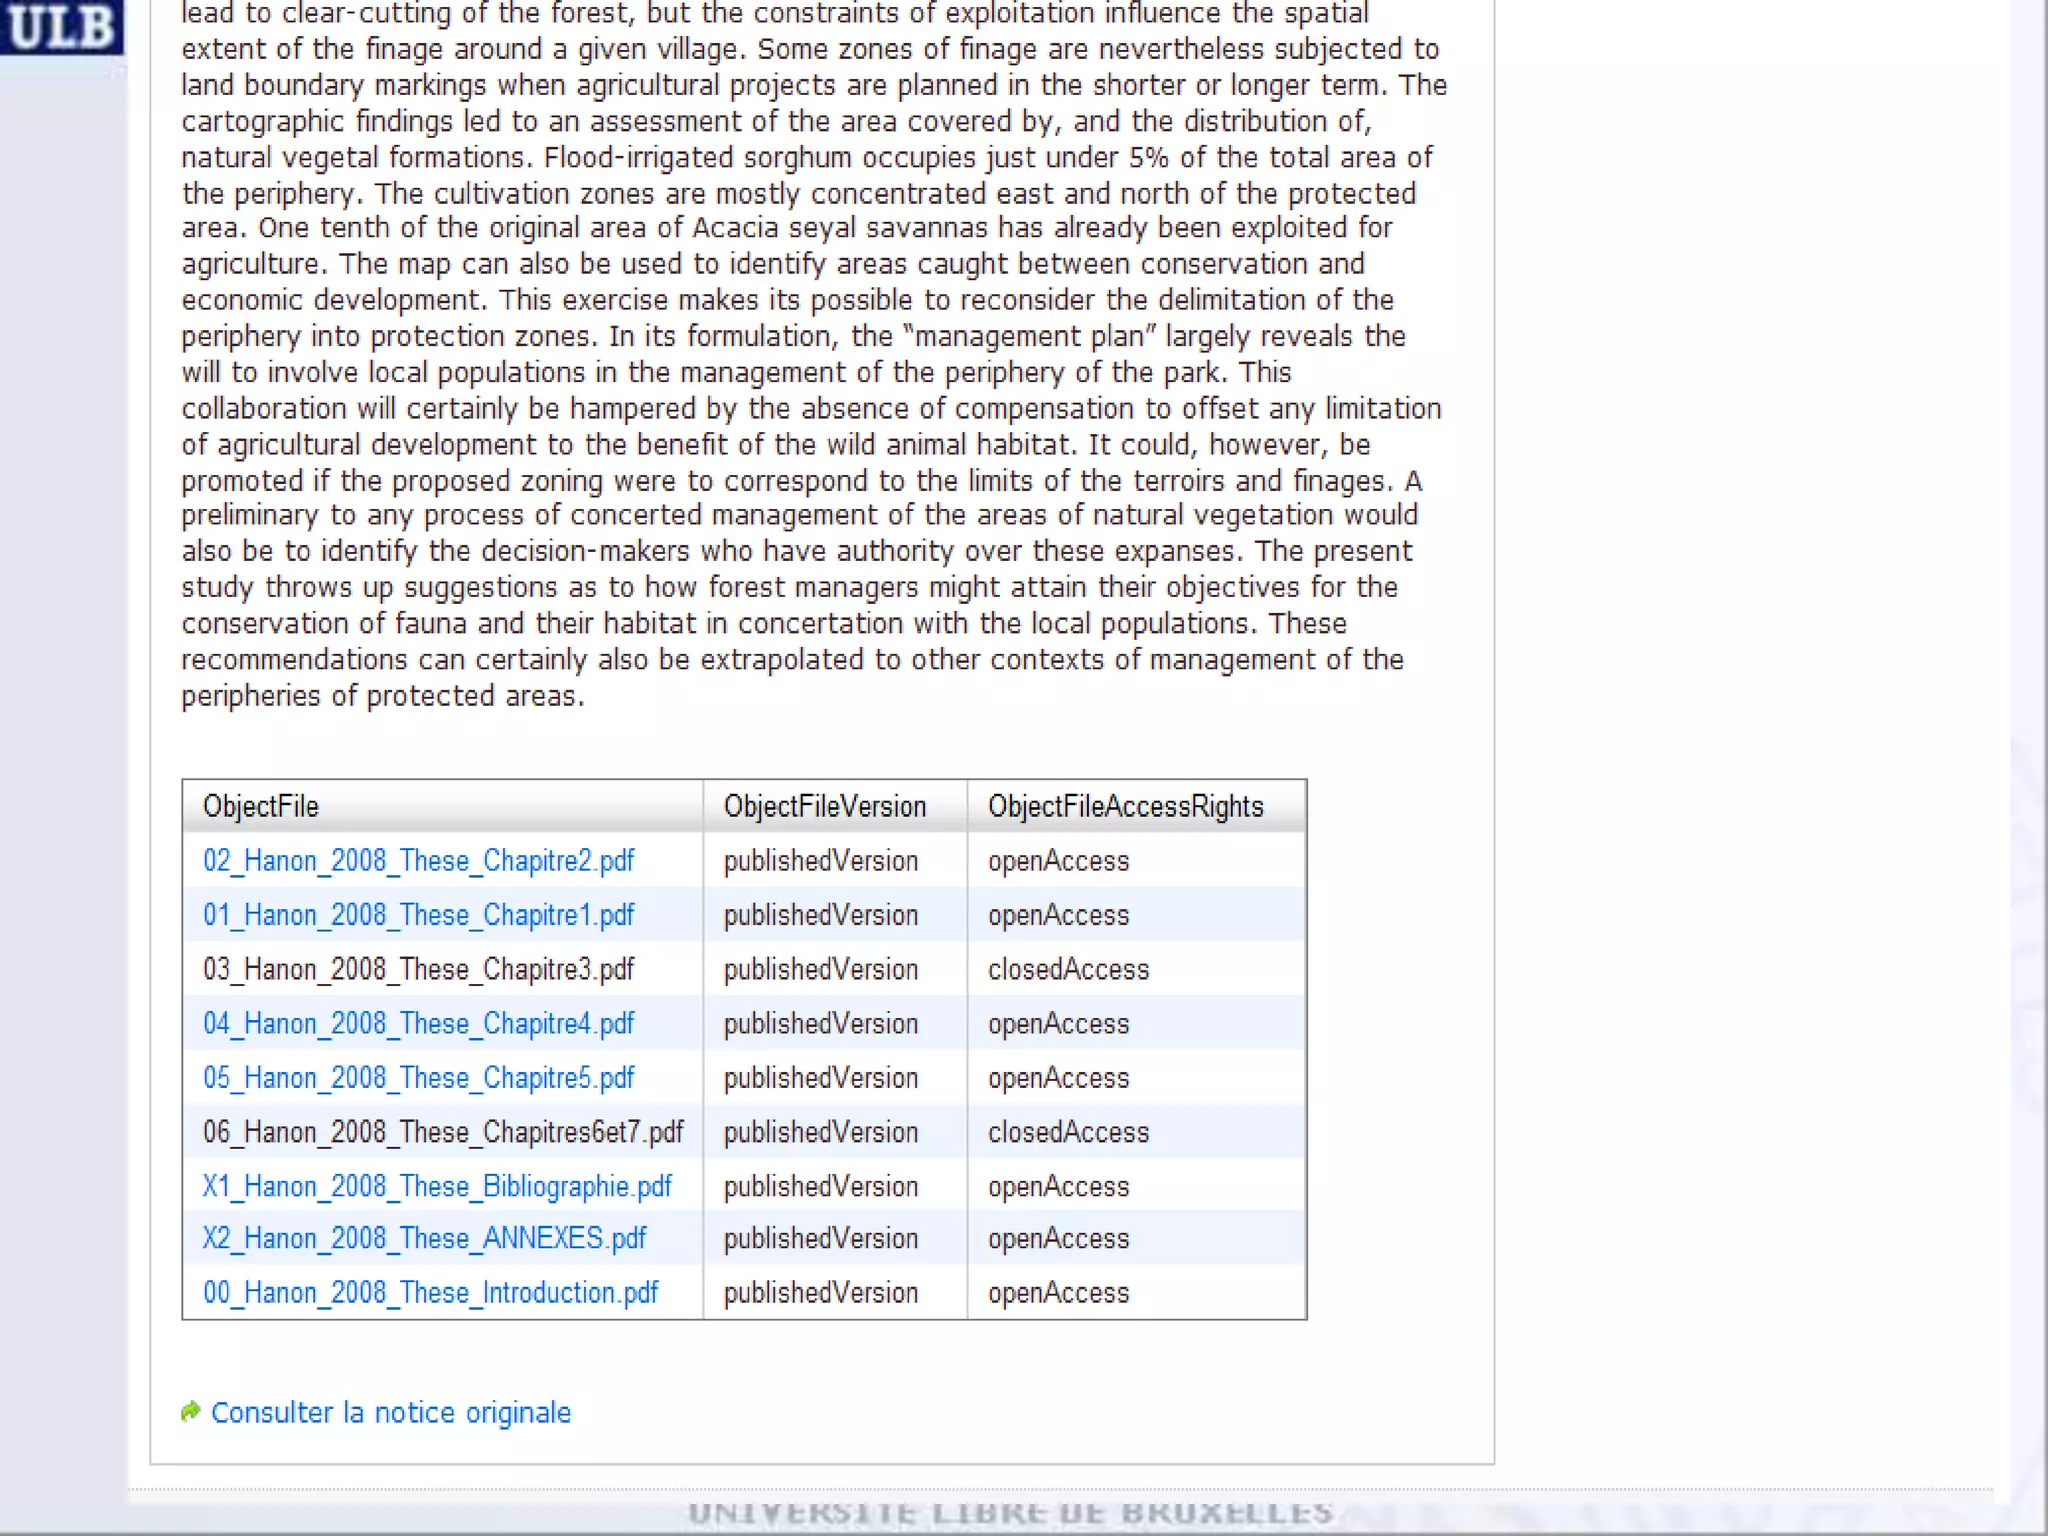This screenshot has width=2048, height=1536.
Task: Click closedAccess cell for Chapitres6et7
Action: pyautogui.click(x=1068, y=1132)
